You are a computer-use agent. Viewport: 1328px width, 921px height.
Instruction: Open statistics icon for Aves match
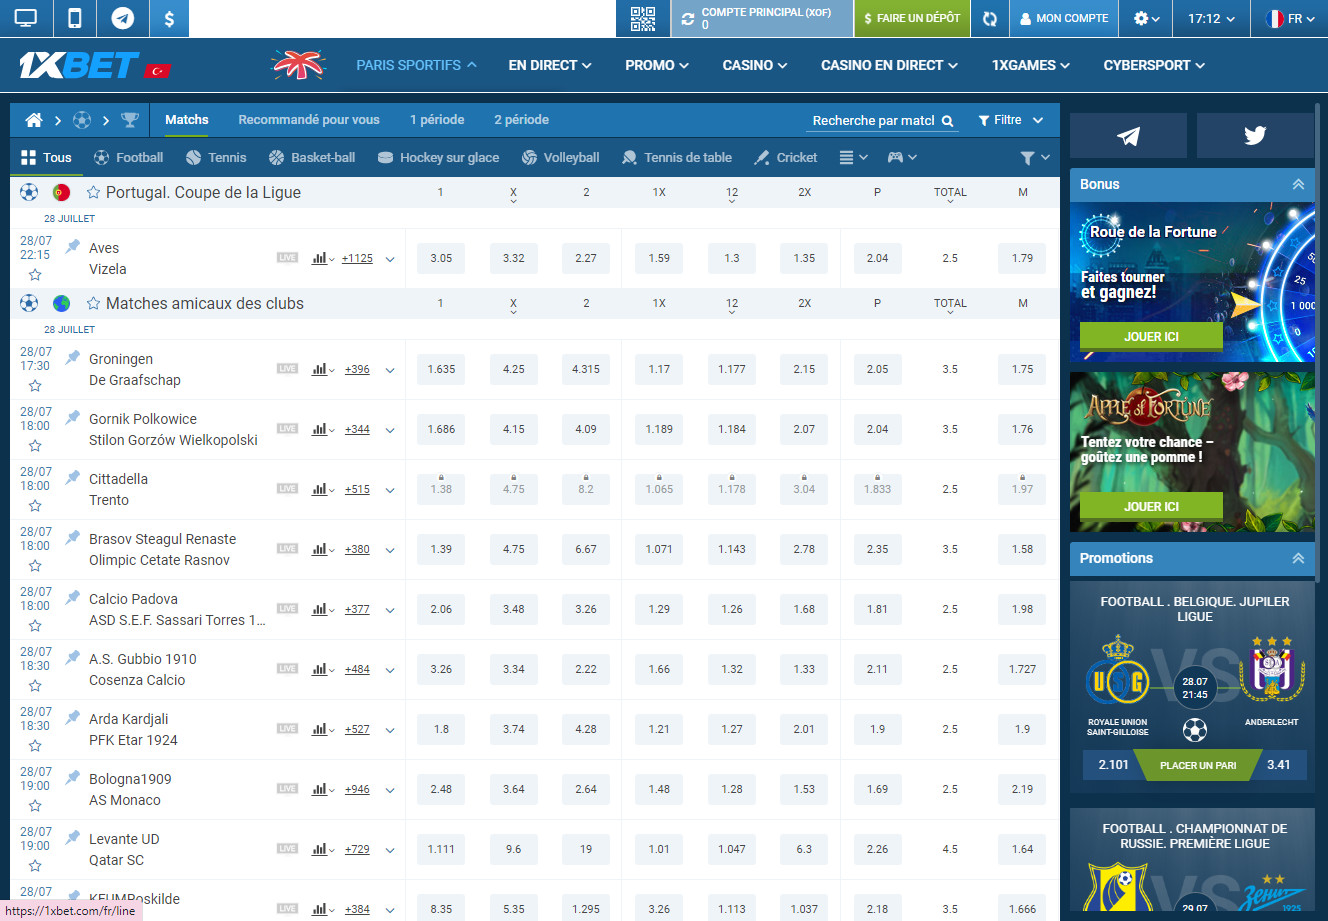coord(322,259)
